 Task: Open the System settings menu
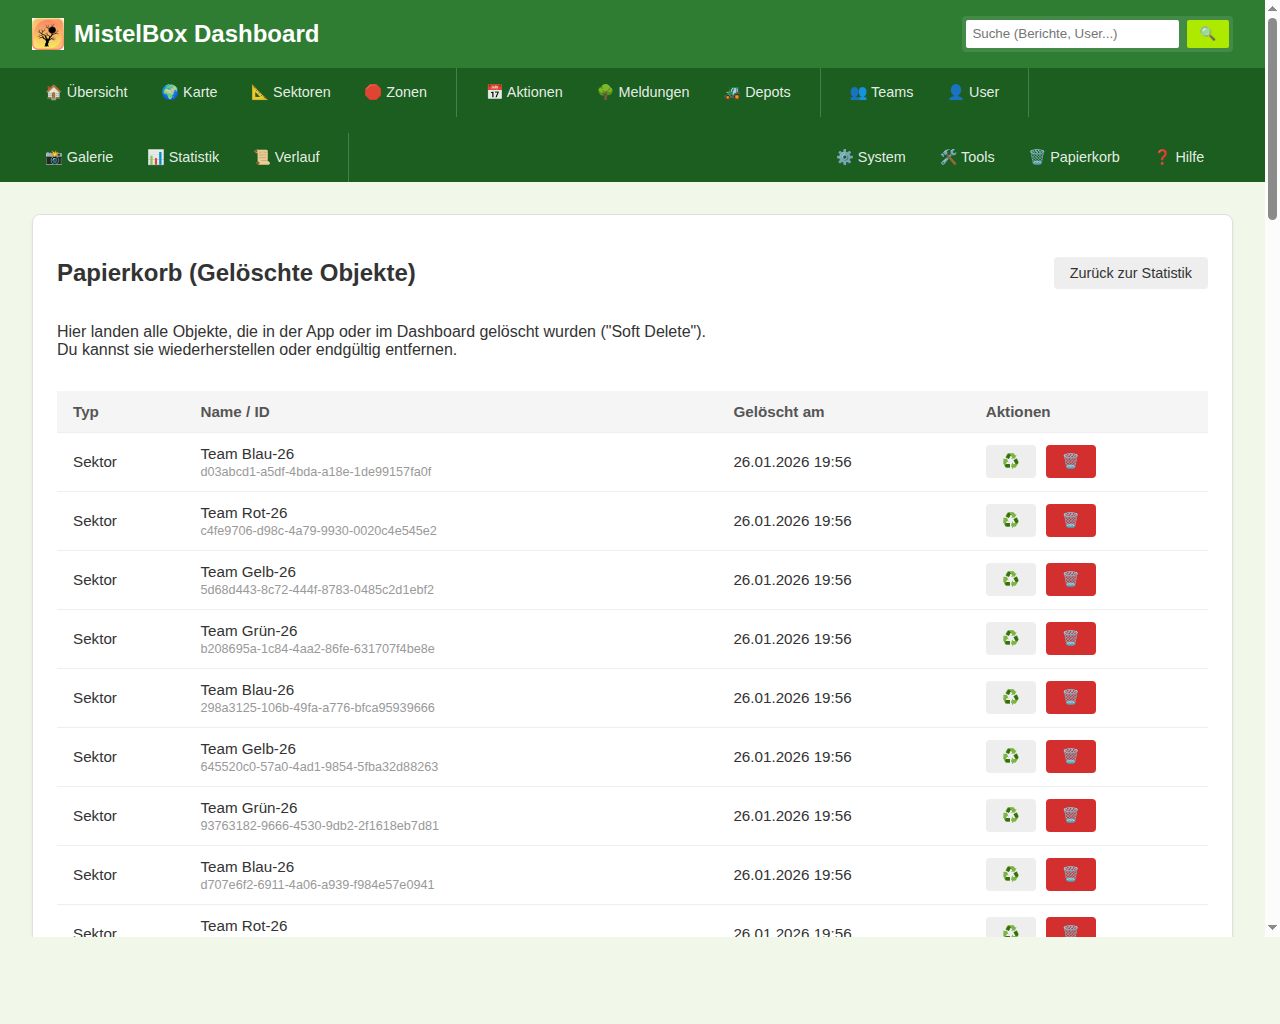point(870,157)
